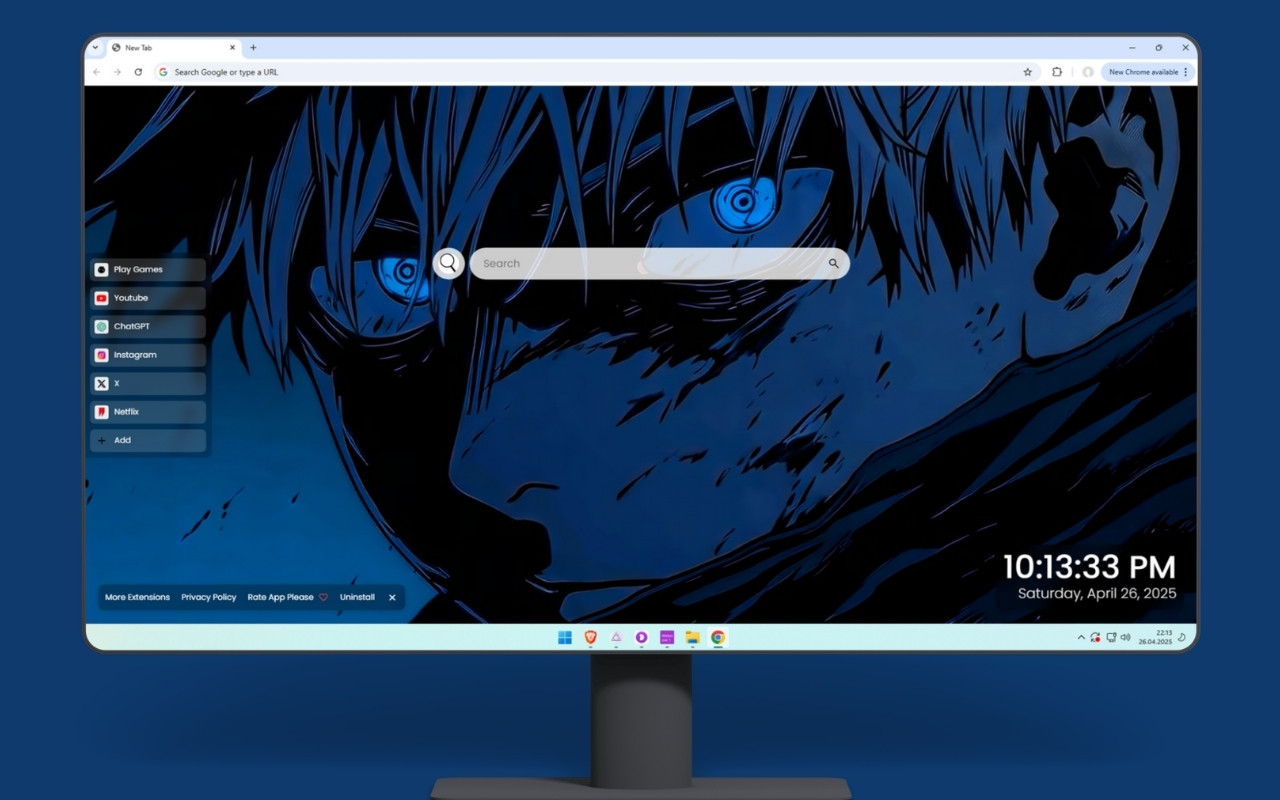Open the Privacy Policy link
The height and width of the screenshot is (800, 1280).
point(208,597)
